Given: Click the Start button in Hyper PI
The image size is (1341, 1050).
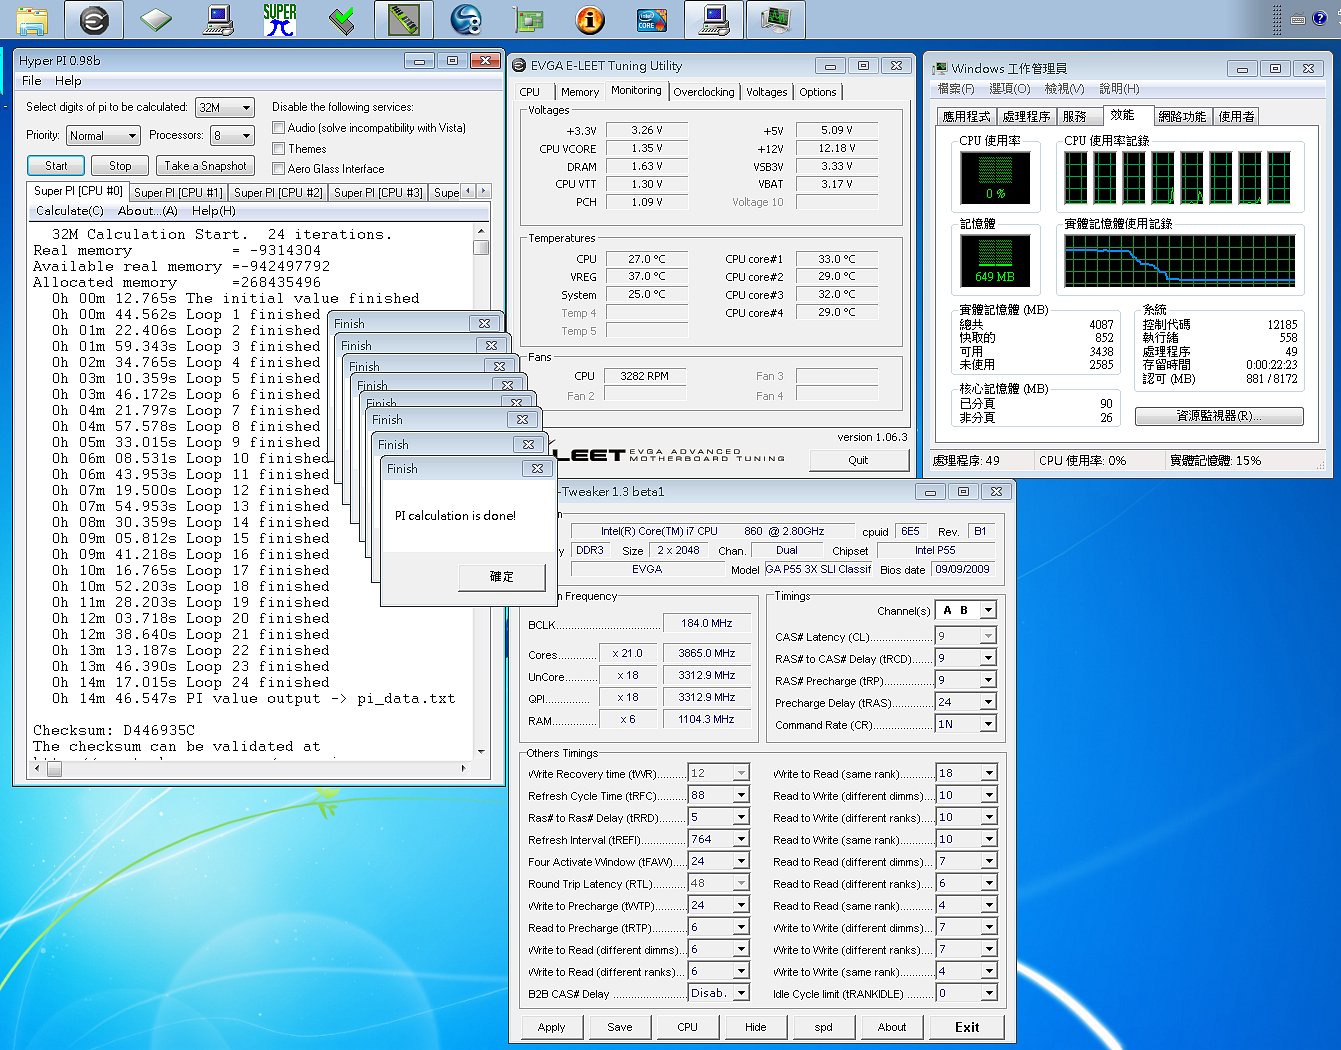Looking at the screenshot, I should click(x=56, y=166).
